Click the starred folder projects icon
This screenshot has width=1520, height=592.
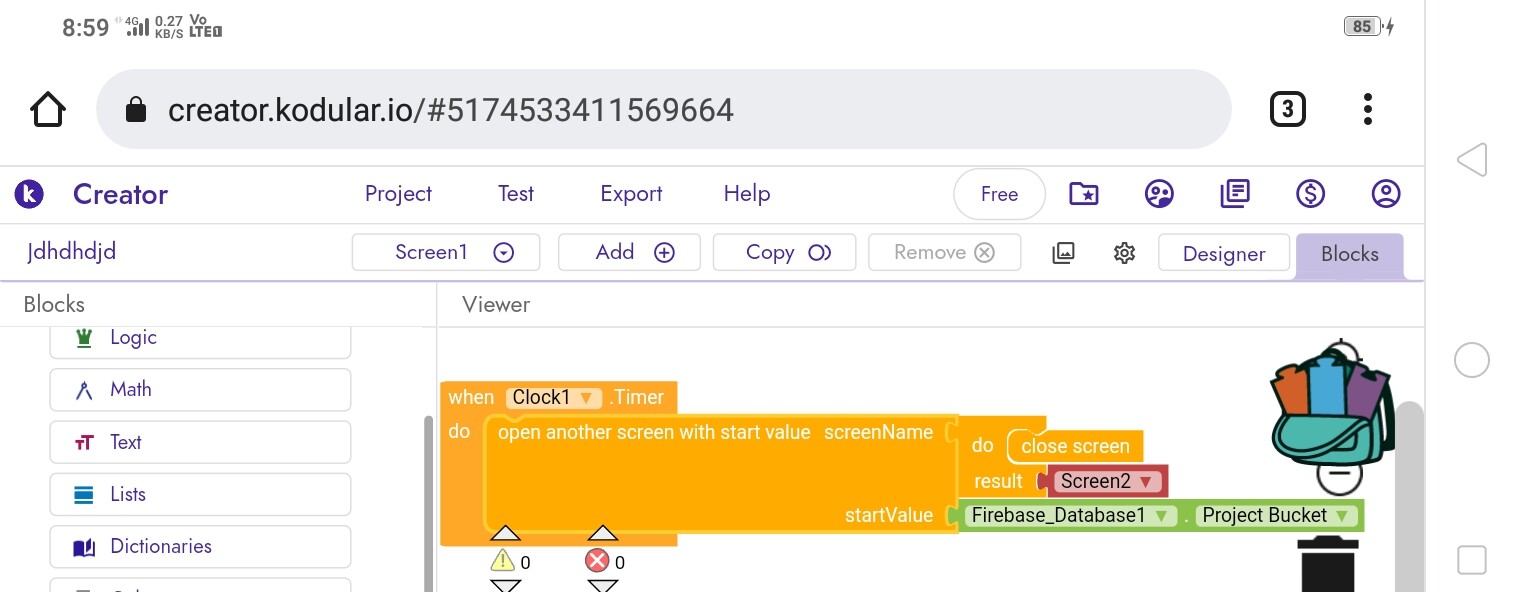click(1084, 194)
